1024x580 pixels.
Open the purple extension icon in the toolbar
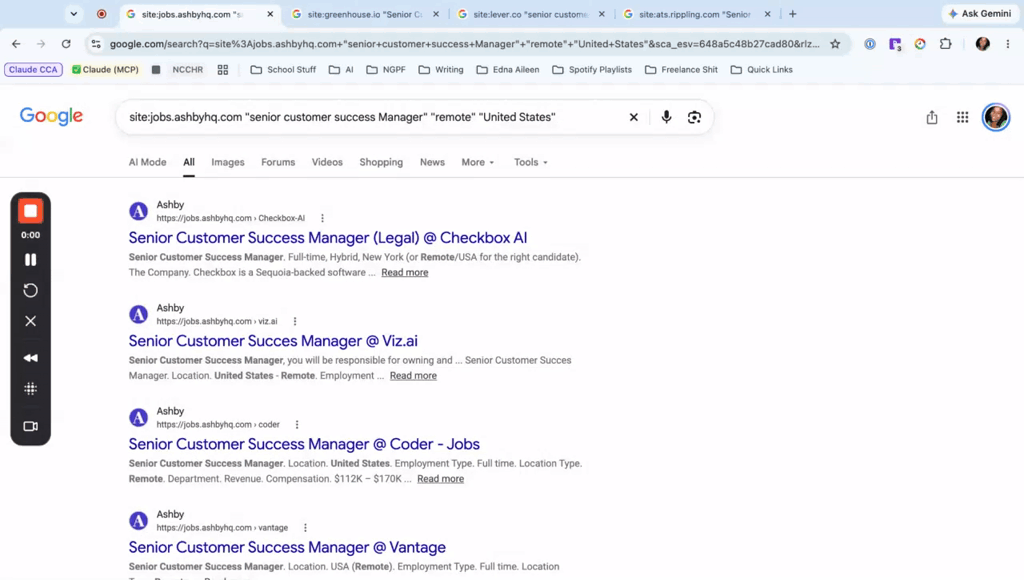point(895,44)
